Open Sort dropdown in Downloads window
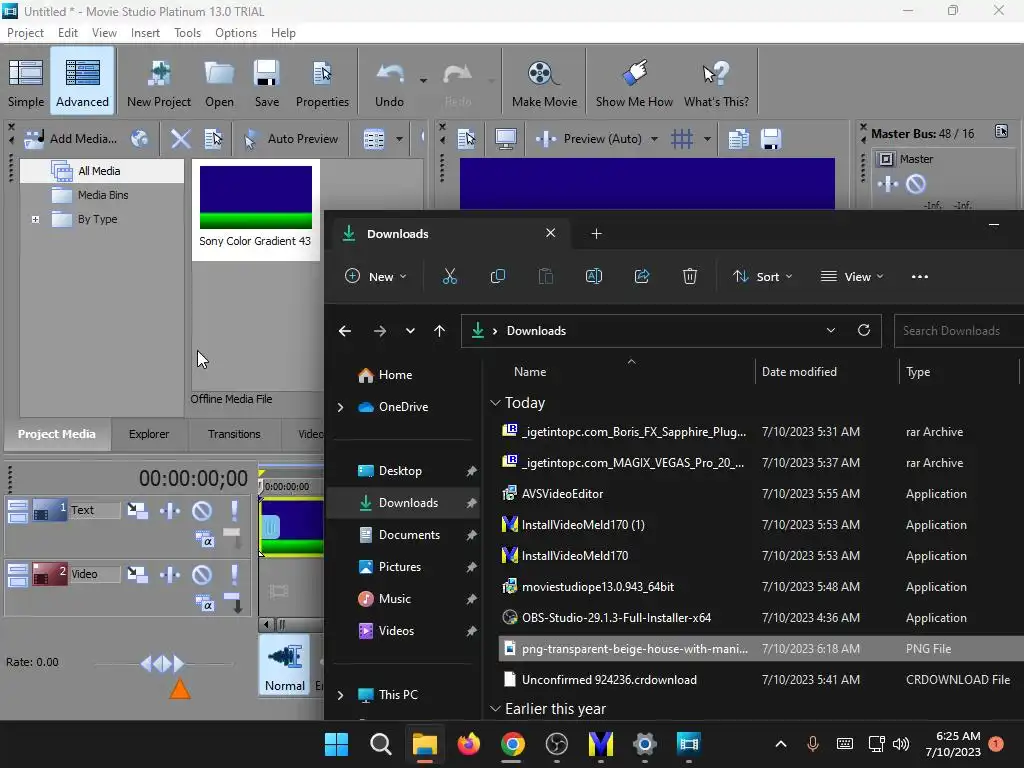Viewport: 1024px width, 768px height. coord(762,276)
